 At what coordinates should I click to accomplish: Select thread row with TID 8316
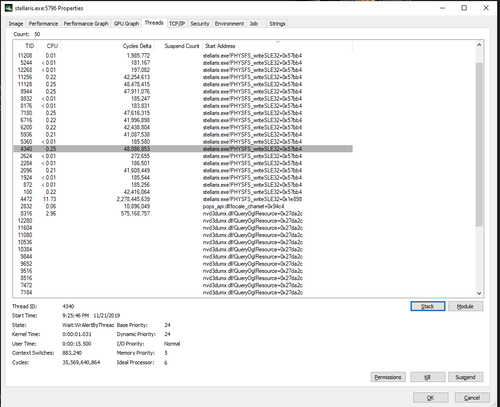183,213
